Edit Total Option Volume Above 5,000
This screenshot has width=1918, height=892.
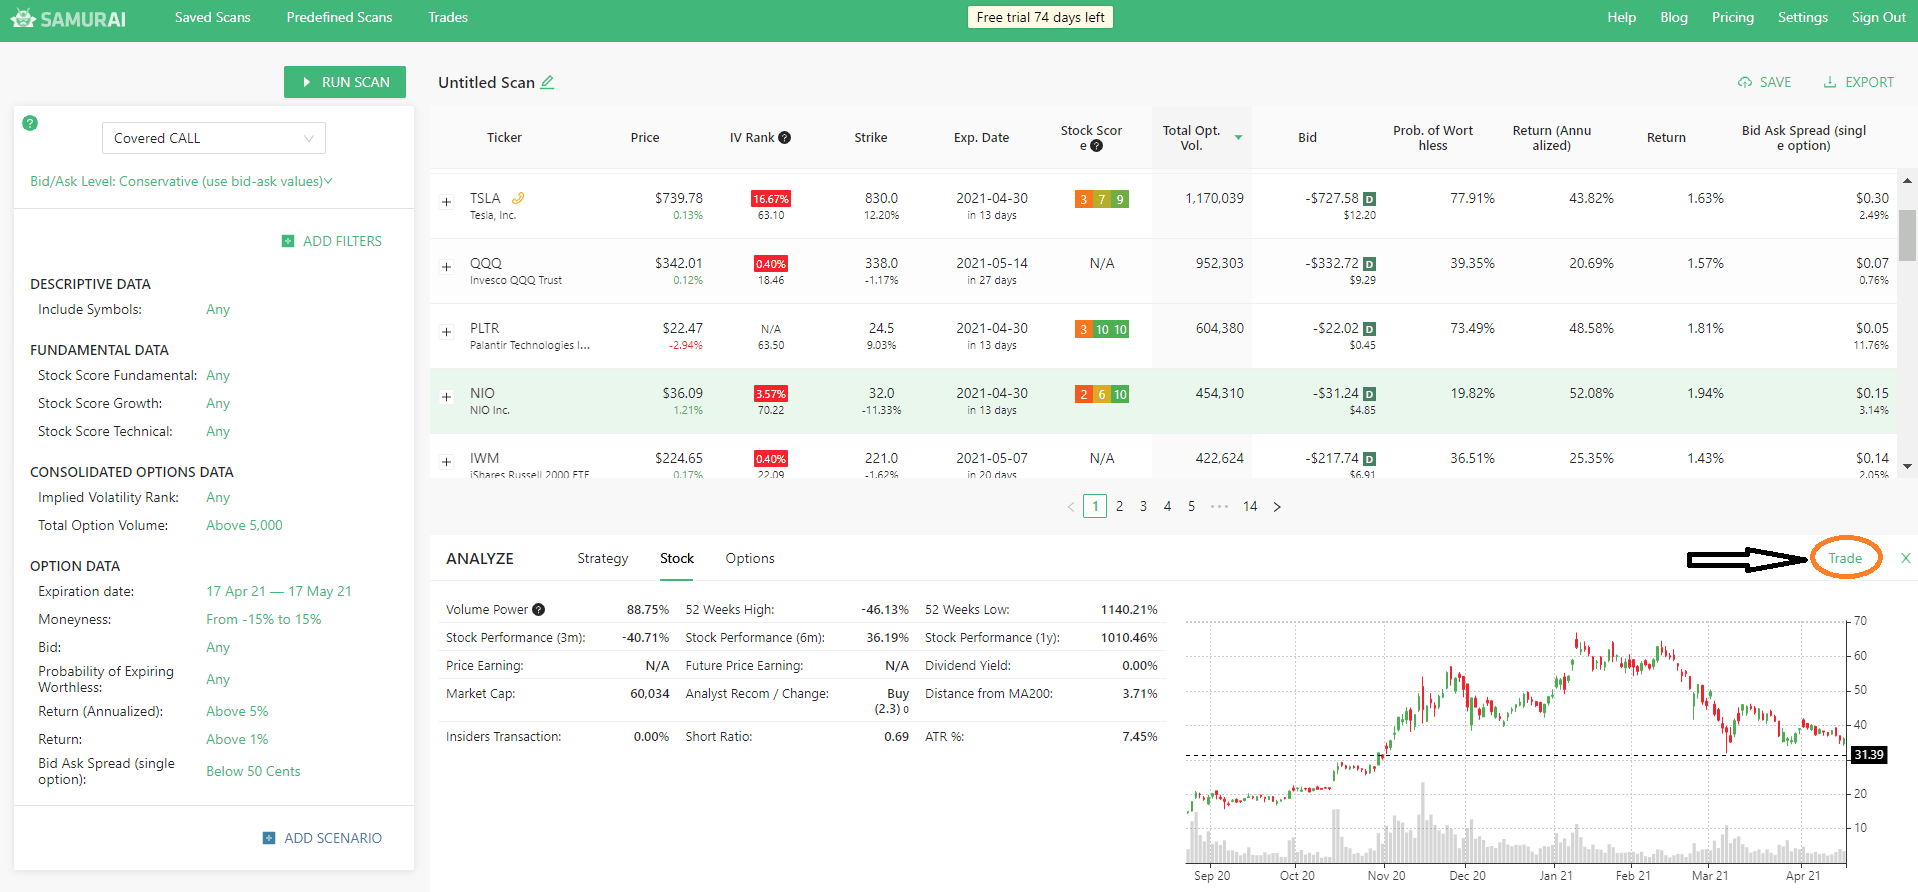[244, 525]
